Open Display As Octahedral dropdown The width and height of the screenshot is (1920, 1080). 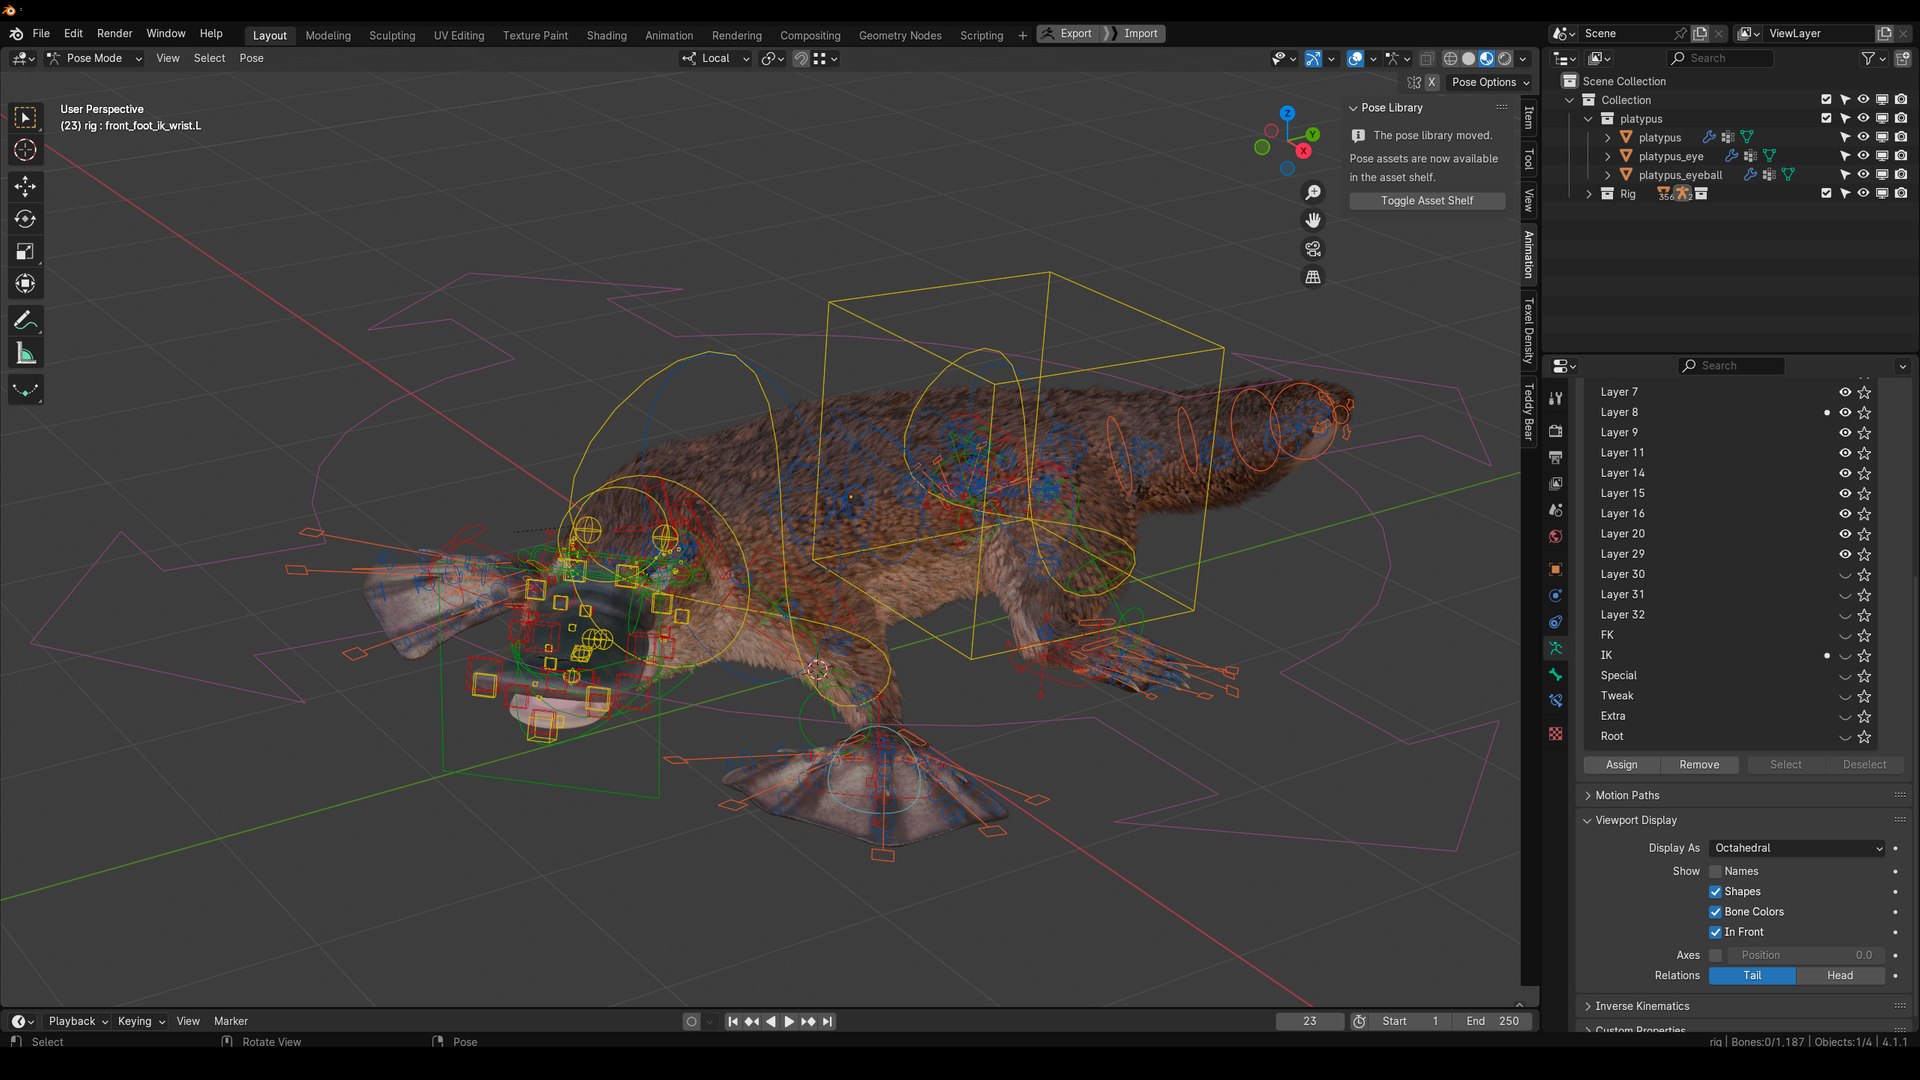pos(1798,848)
